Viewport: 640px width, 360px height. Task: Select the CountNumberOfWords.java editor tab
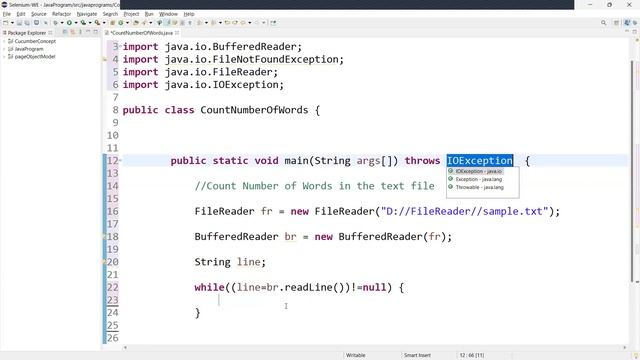(142, 33)
